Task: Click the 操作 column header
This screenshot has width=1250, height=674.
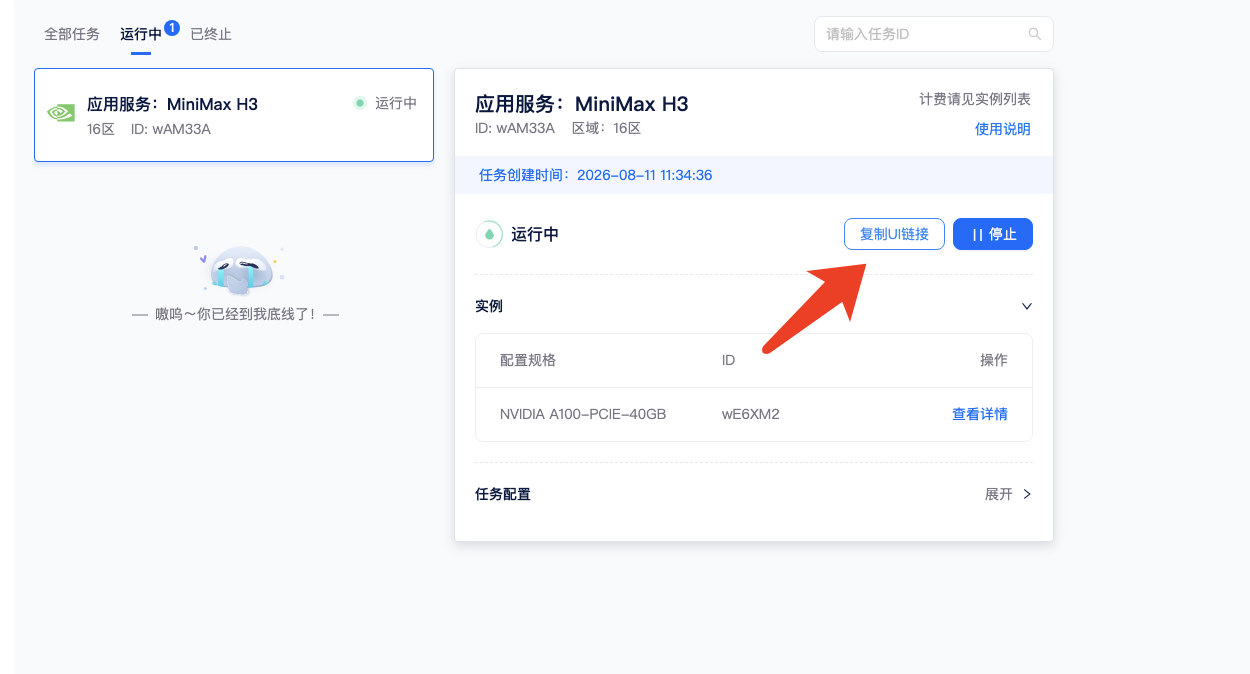Action: [994, 360]
